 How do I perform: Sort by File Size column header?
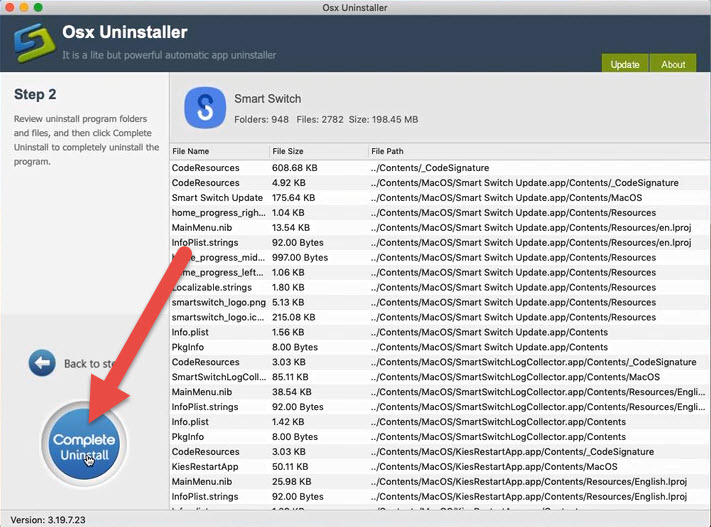coord(318,151)
